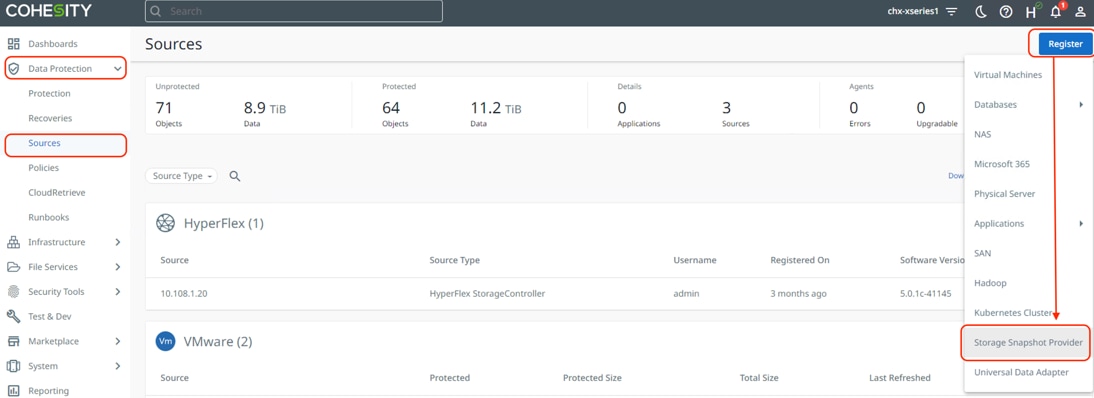This screenshot has height=398, width=1094.
Task: Click the 3 Sources count
Action: coord(726,108)
